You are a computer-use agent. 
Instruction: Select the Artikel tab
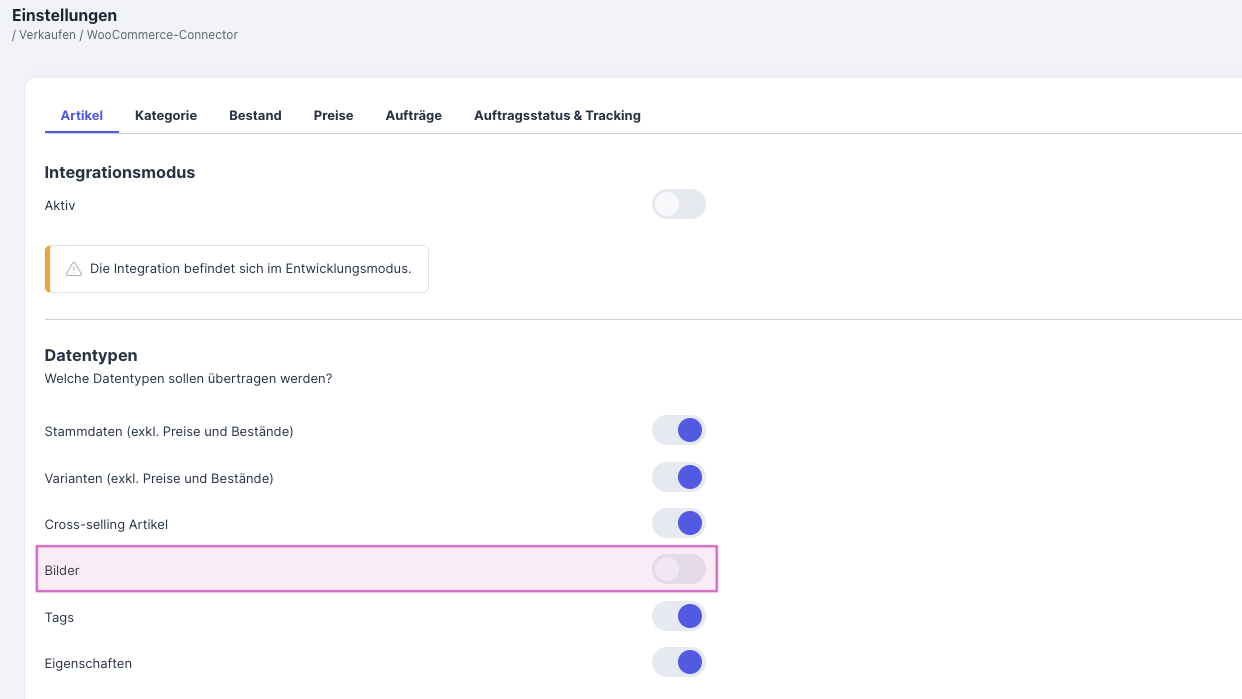82,116
